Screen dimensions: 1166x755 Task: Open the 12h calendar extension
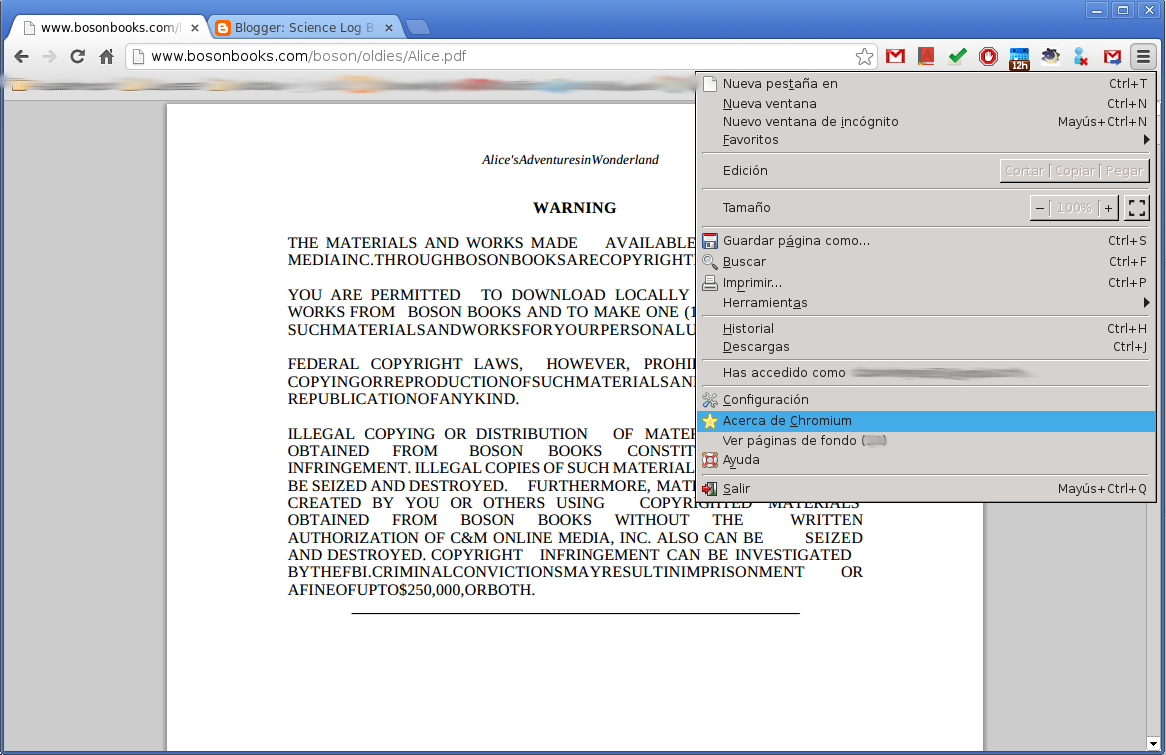[1019, 58]
